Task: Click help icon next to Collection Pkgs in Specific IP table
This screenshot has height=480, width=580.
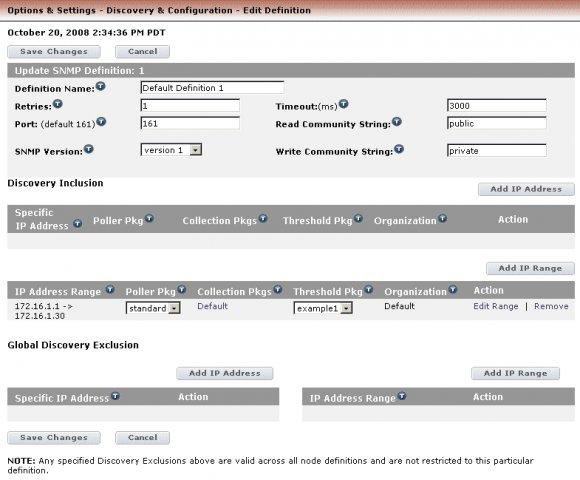Action: tap(263, 218)
